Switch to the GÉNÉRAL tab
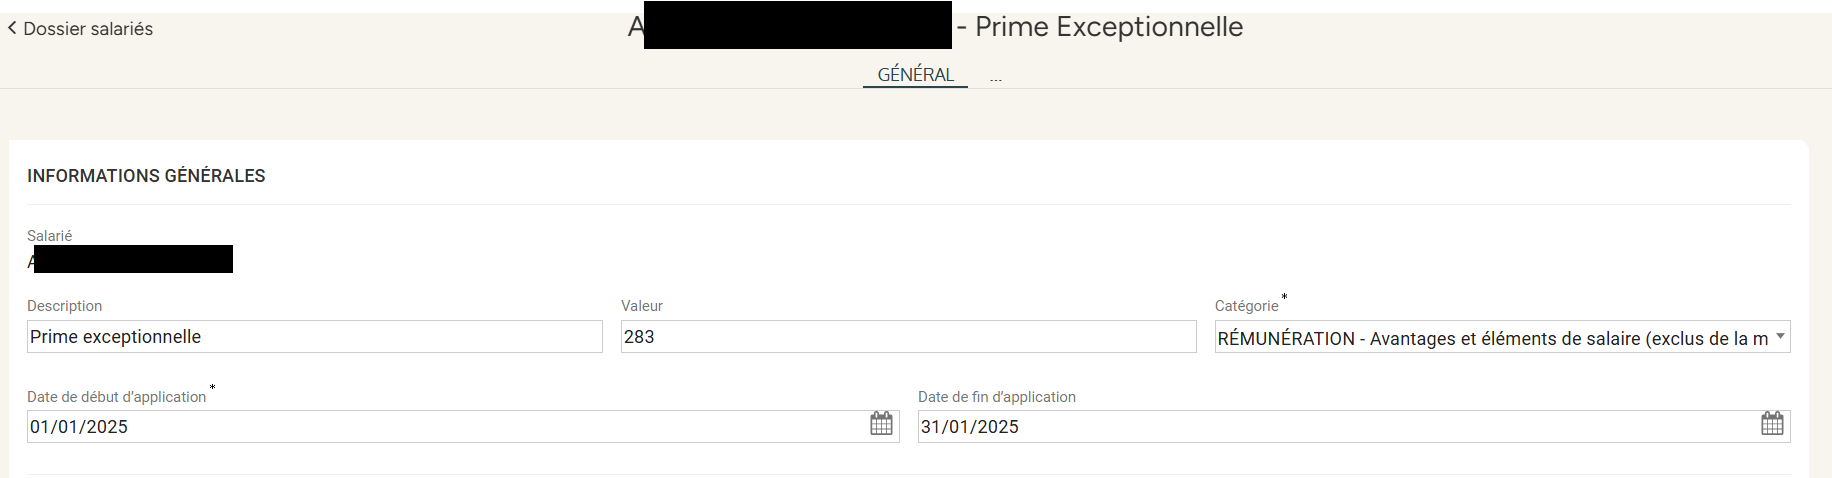1832x478 pixels. (x=915, y=75)
